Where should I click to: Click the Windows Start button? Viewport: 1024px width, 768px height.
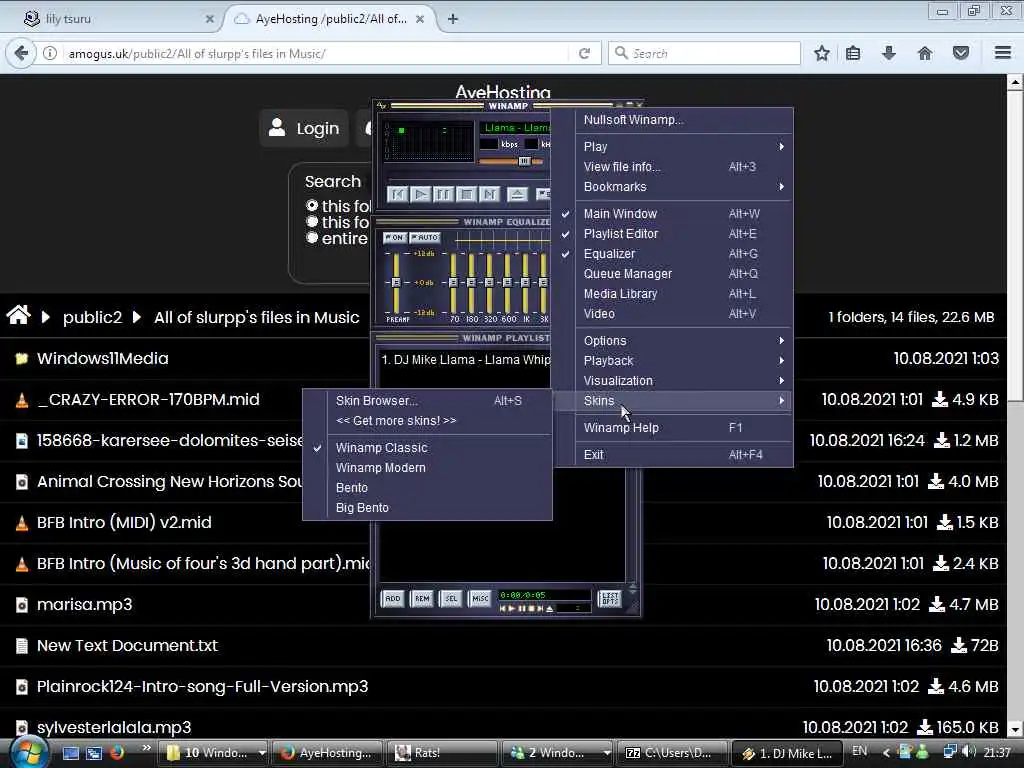pos(27,752)
